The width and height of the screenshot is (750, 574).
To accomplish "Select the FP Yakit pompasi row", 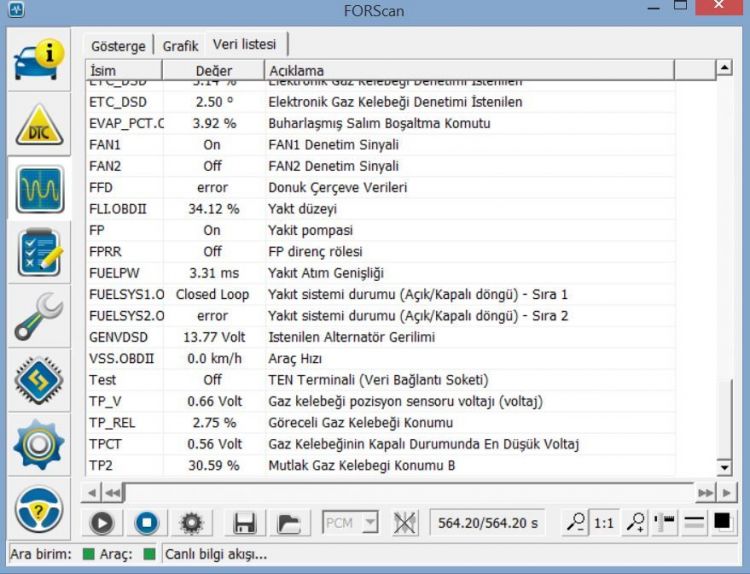I will pos(380,230).
